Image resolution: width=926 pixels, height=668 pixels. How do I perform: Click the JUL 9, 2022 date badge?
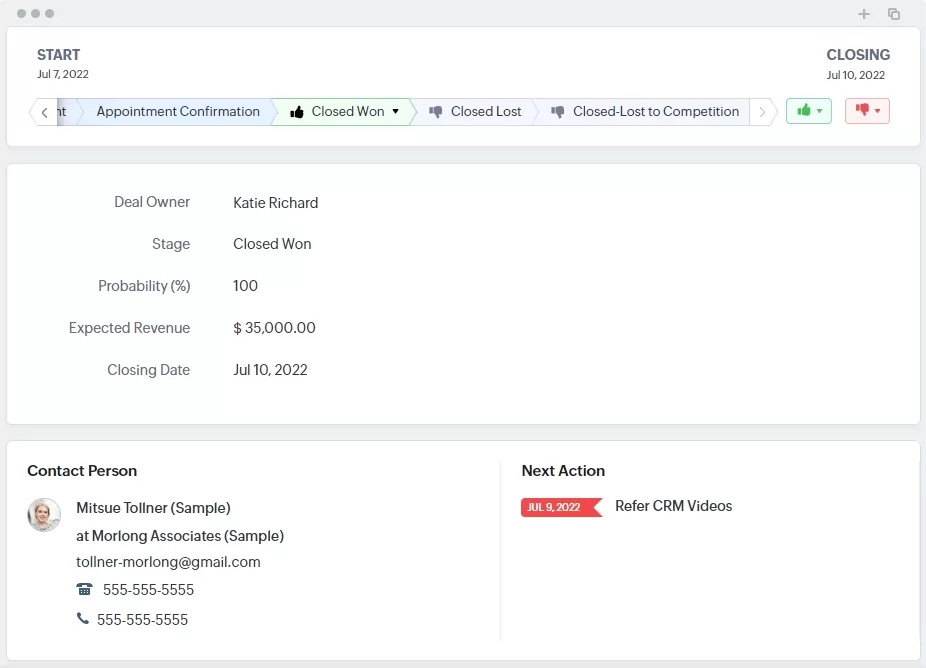click(556, 507)
